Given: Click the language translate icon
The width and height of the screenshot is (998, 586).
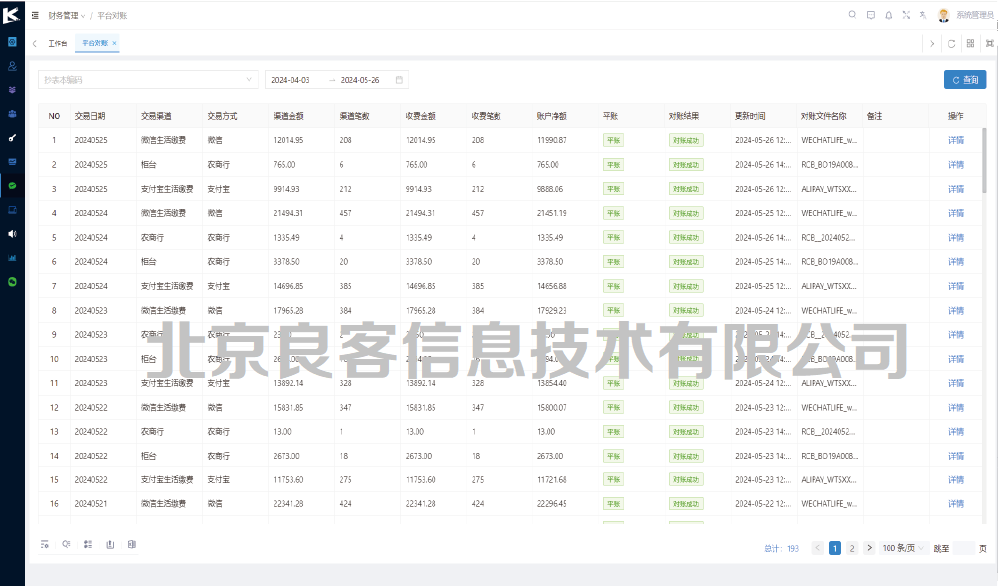Looking at the screenshot, I should (923, 15).
